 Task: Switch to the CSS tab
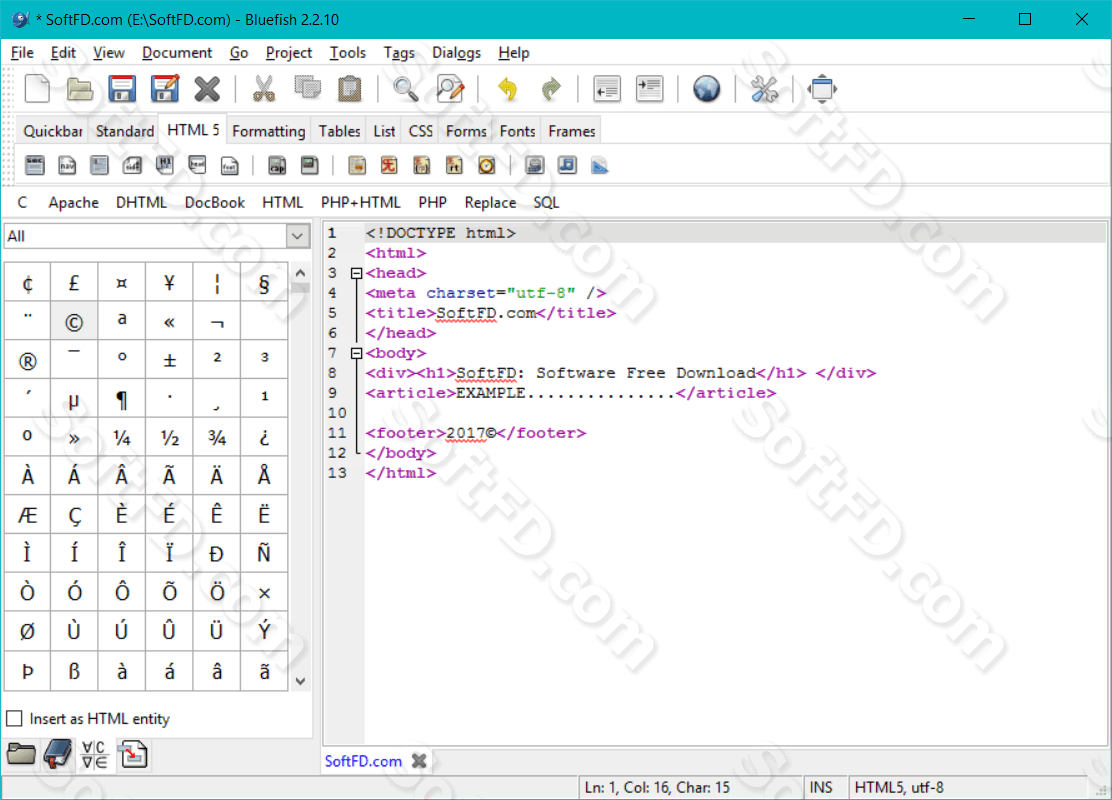click(421, 131)
